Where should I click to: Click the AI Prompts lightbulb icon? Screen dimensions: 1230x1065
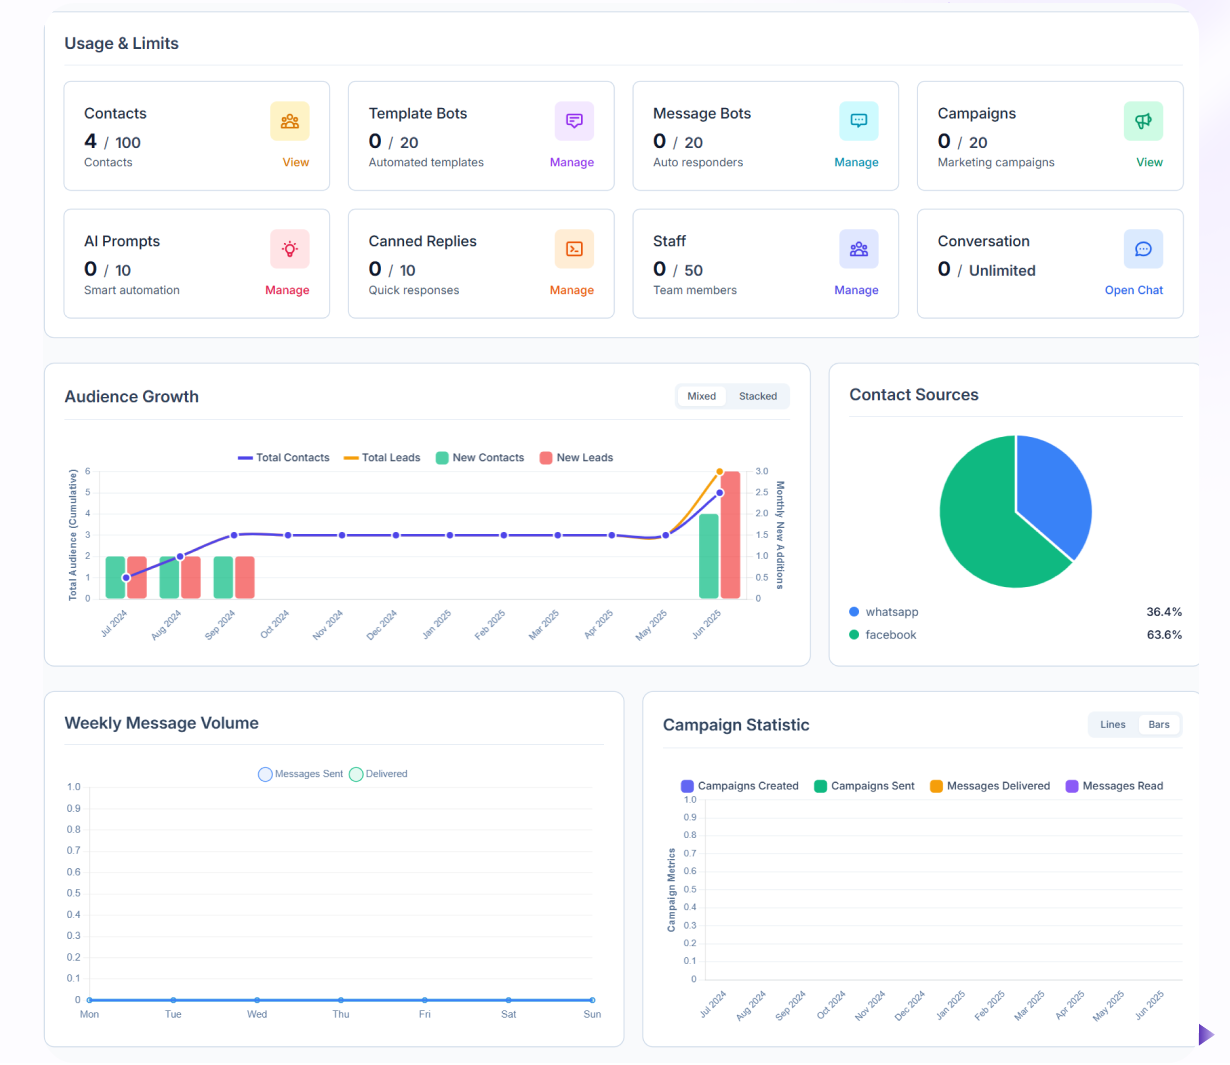289,248
